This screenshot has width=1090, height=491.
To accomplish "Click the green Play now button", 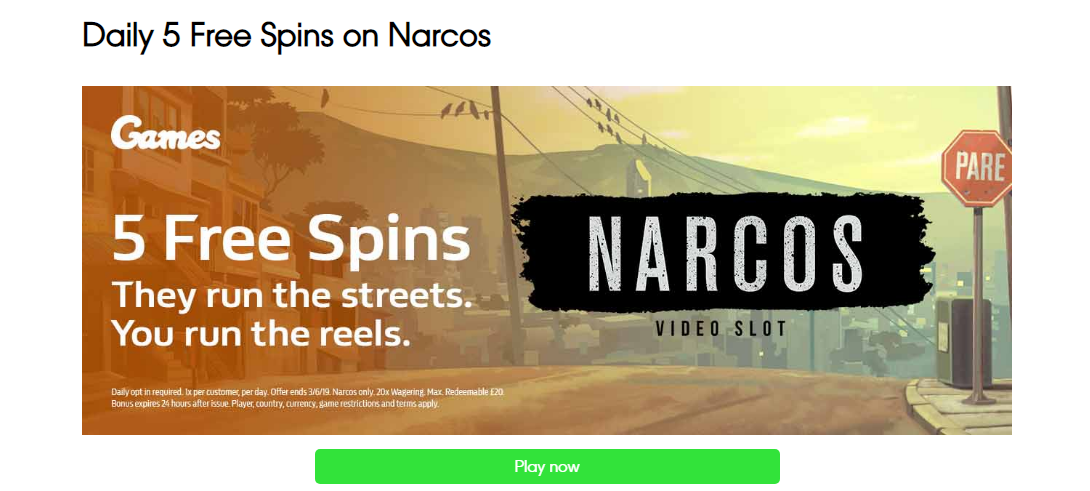I will coord(547,466).
